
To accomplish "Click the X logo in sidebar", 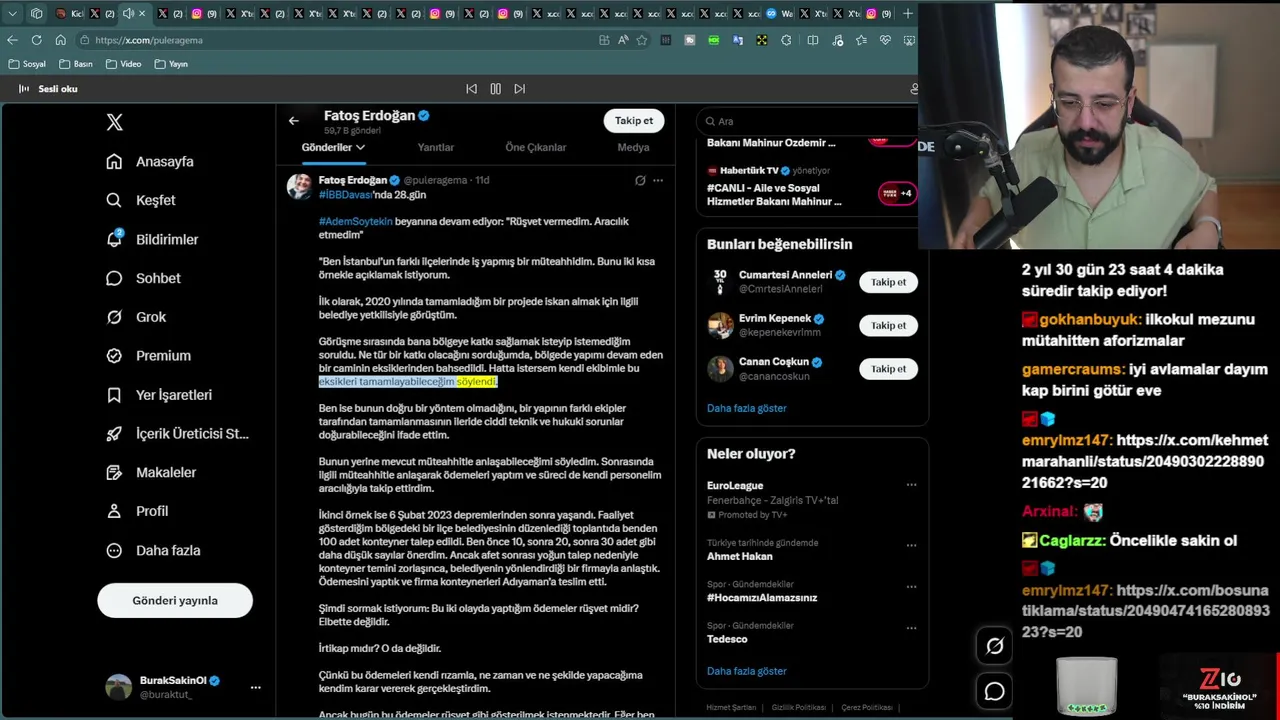I will click(114, 122).
